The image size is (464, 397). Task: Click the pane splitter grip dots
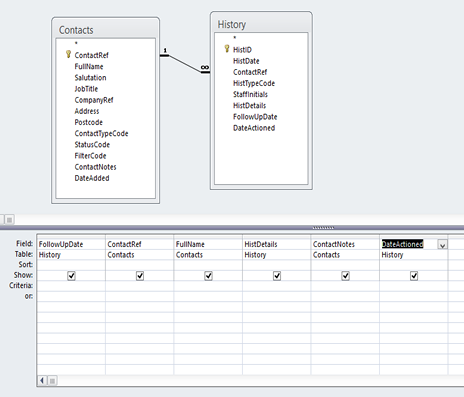323,228
